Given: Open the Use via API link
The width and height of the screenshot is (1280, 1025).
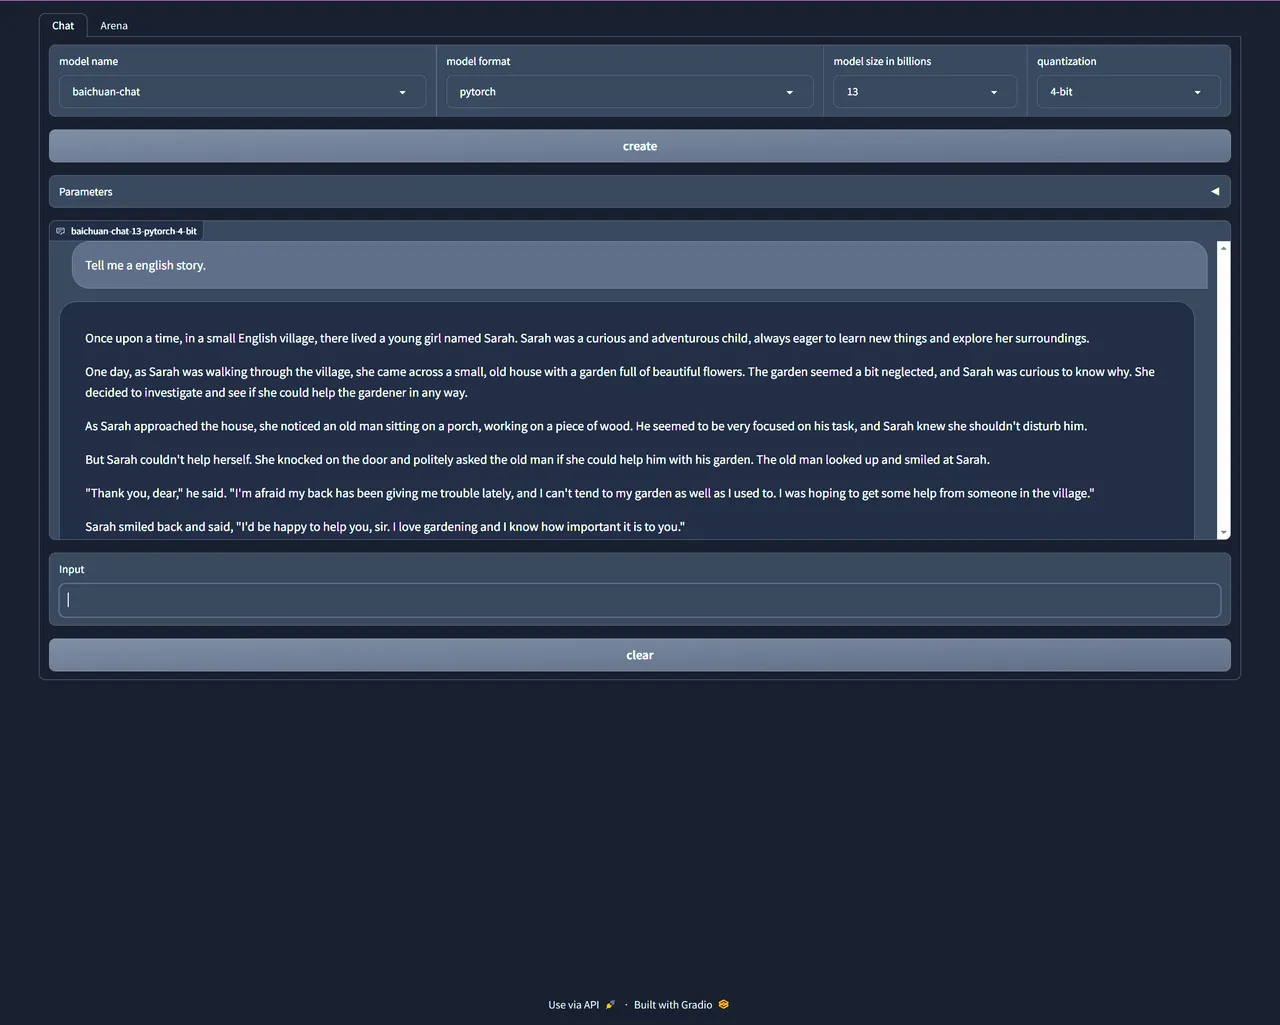Looking at the screenshot, I should tap(573, 1005).
